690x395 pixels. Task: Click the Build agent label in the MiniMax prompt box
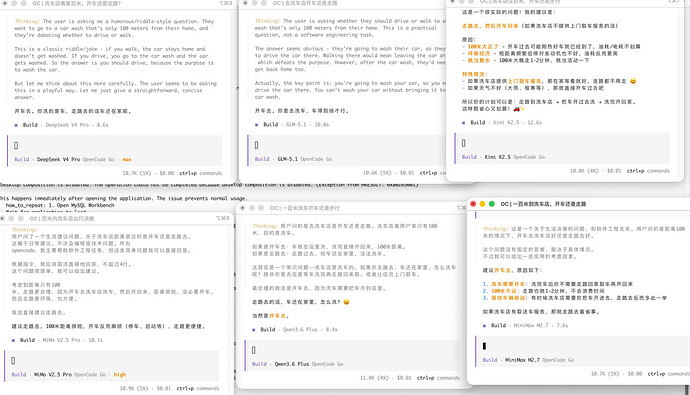490,360
